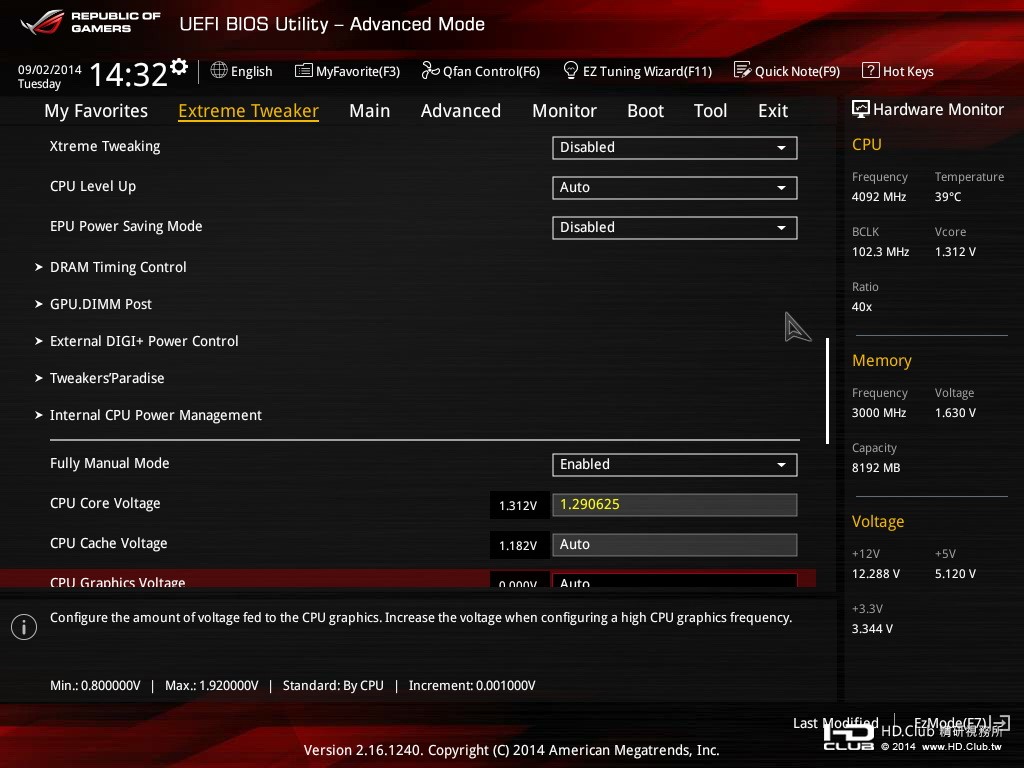The image size is (1024, 768).
Task: Click the 1.182V CPU Cache Voltage reading
Action: click(518, 545)
